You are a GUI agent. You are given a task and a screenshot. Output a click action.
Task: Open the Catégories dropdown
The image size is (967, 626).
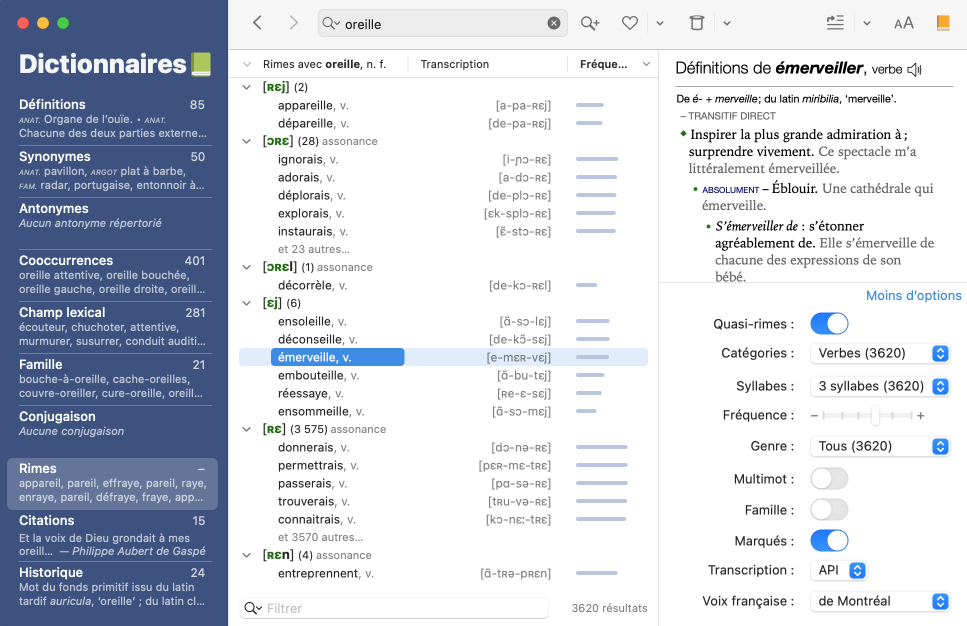click(x=878, y=354)
